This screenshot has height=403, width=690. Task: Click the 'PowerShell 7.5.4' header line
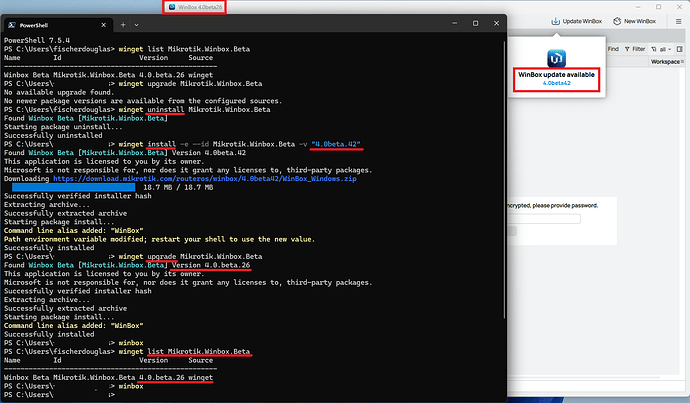click(x=37, y=40)
